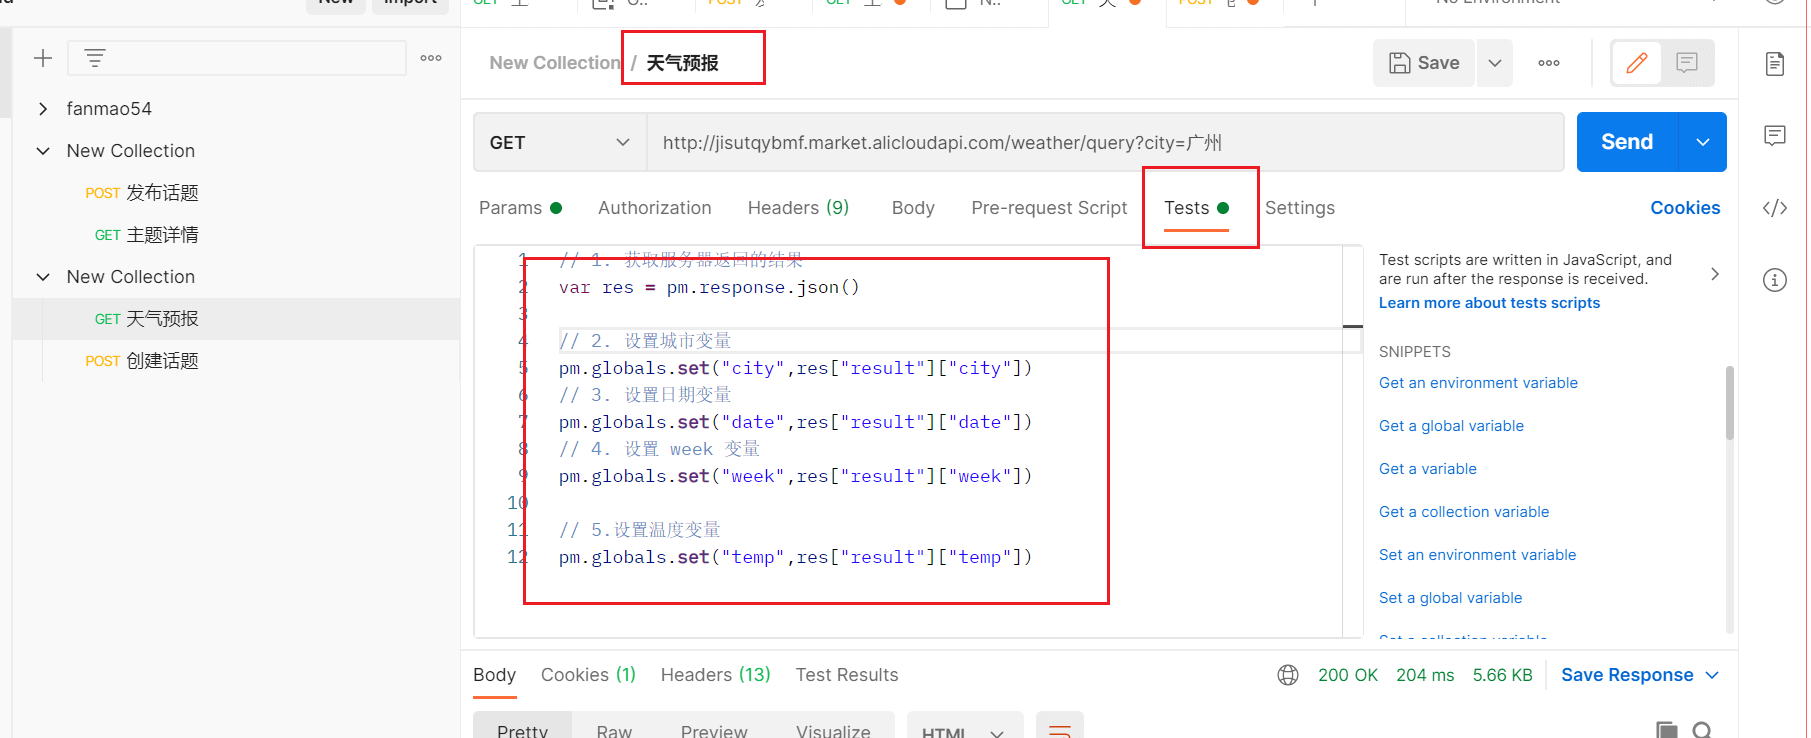Viewport: 1811px width, 738px height.
Task: Click the globe network icon near 200 OK
Action: point(1288,675)
